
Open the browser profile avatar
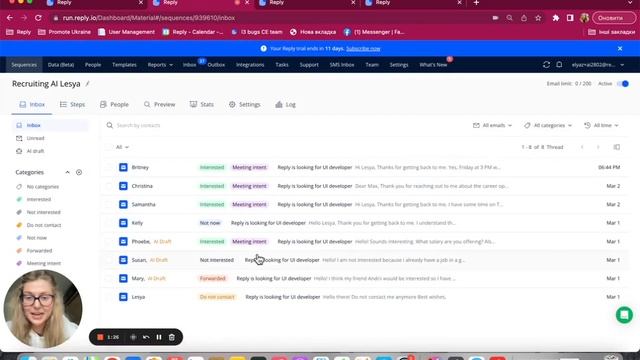tap(584, 18)
